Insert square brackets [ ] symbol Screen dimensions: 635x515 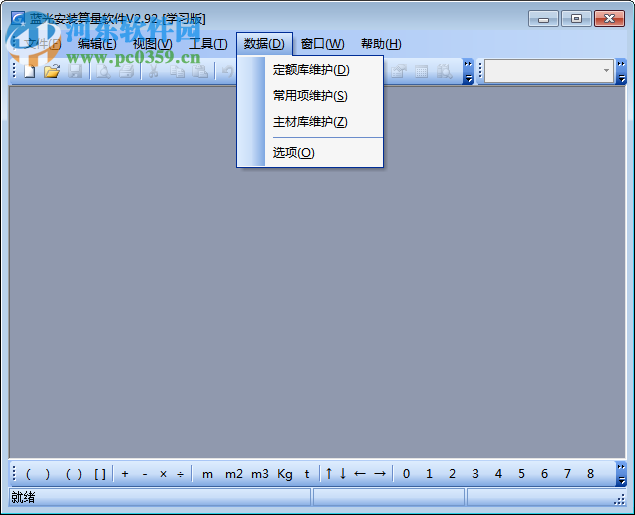[100, 474]
